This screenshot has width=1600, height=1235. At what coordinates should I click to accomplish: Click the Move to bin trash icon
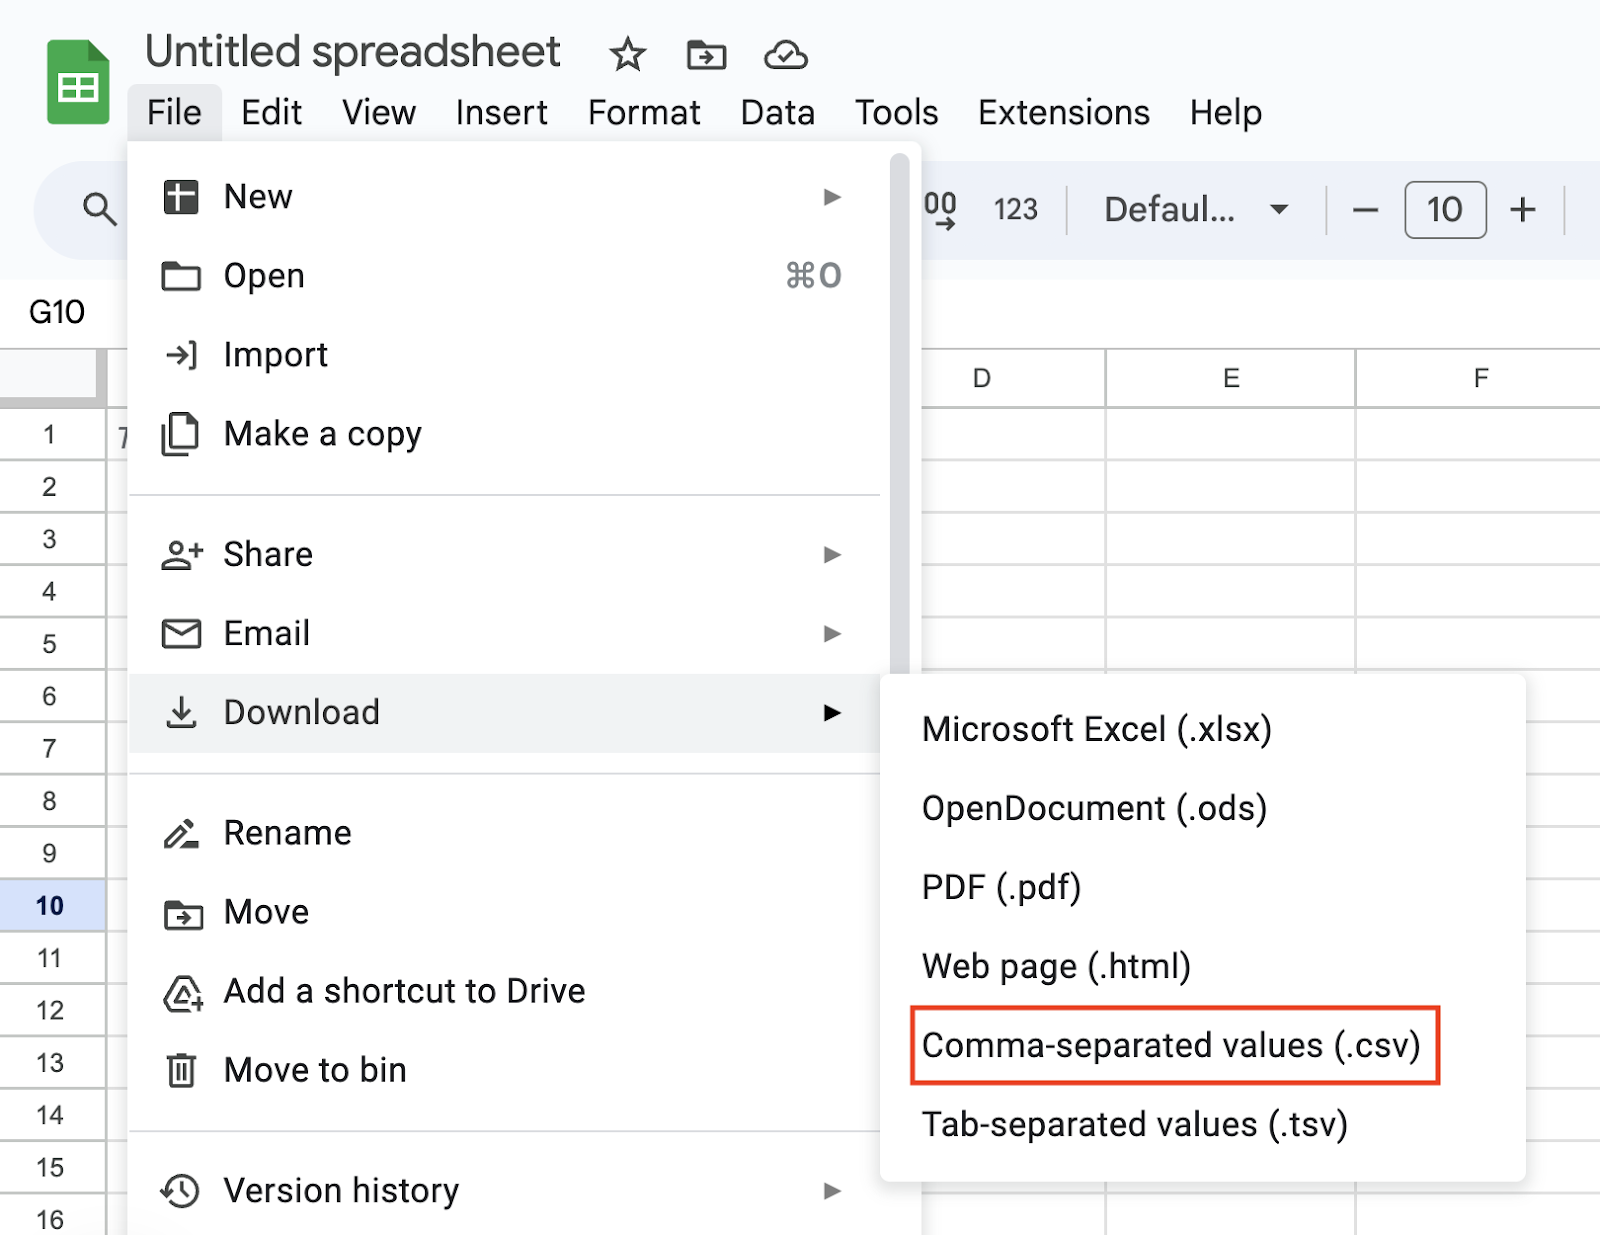point(181,1070)
